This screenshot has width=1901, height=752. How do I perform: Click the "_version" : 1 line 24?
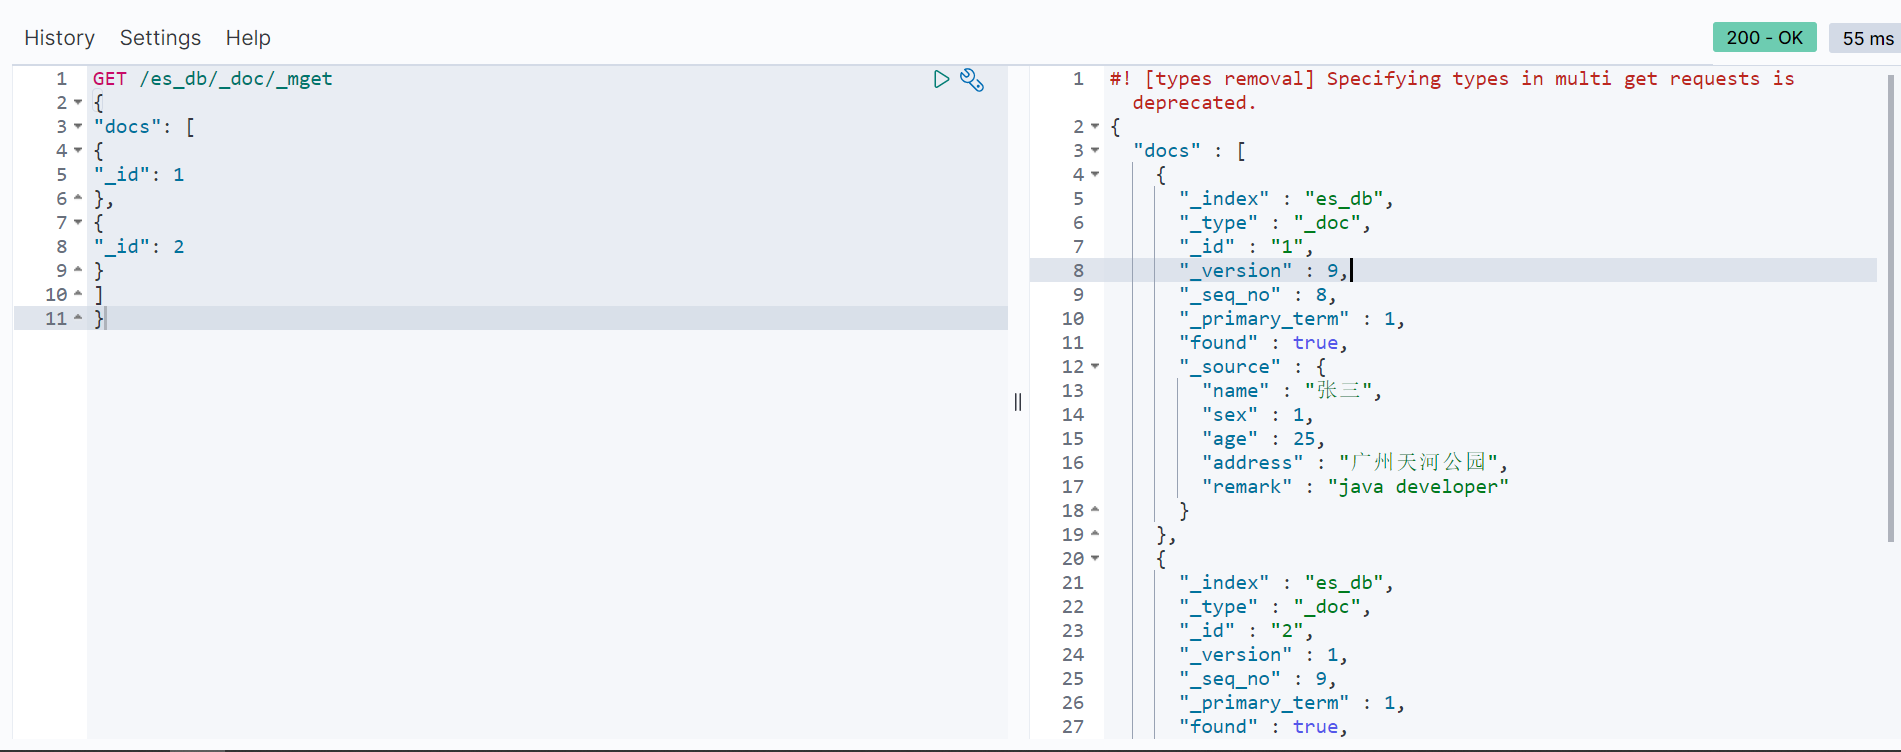pos(1264,655)
